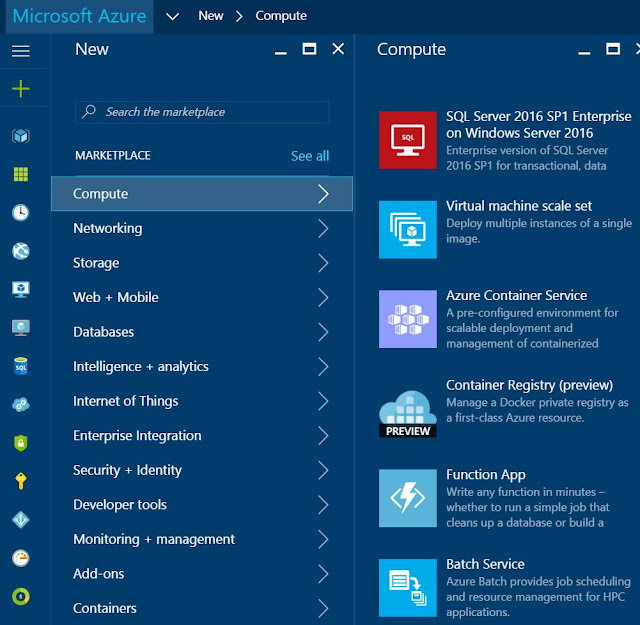Expand the Compute category chevron
The height and width of the screenshot is (625, 640).
(x=323, y=194)
